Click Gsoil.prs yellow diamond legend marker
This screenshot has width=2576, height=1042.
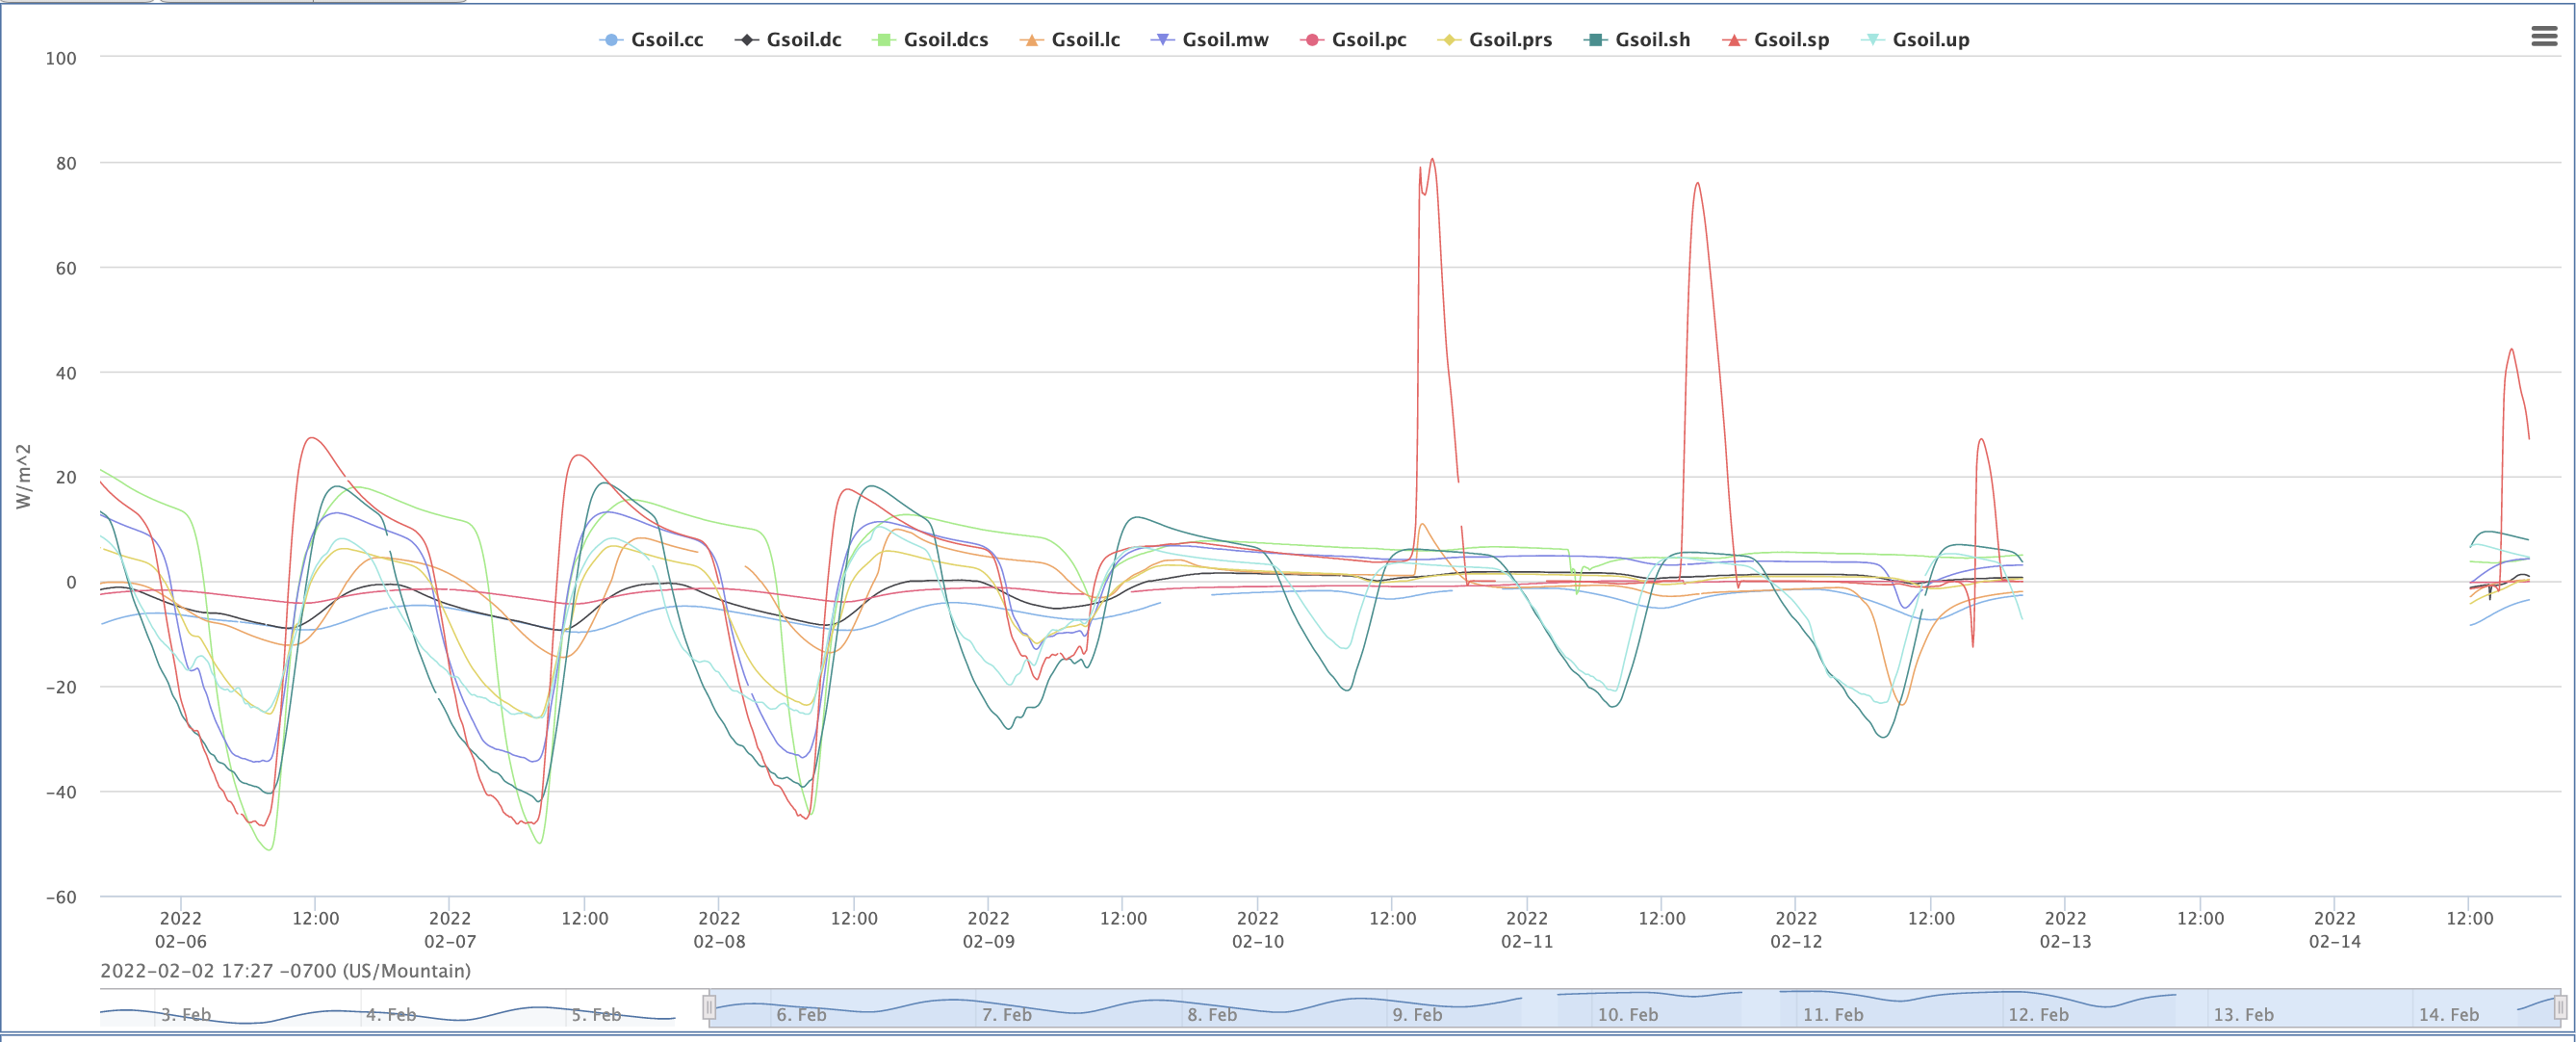pyautogui.click(x=1448, y=40)
